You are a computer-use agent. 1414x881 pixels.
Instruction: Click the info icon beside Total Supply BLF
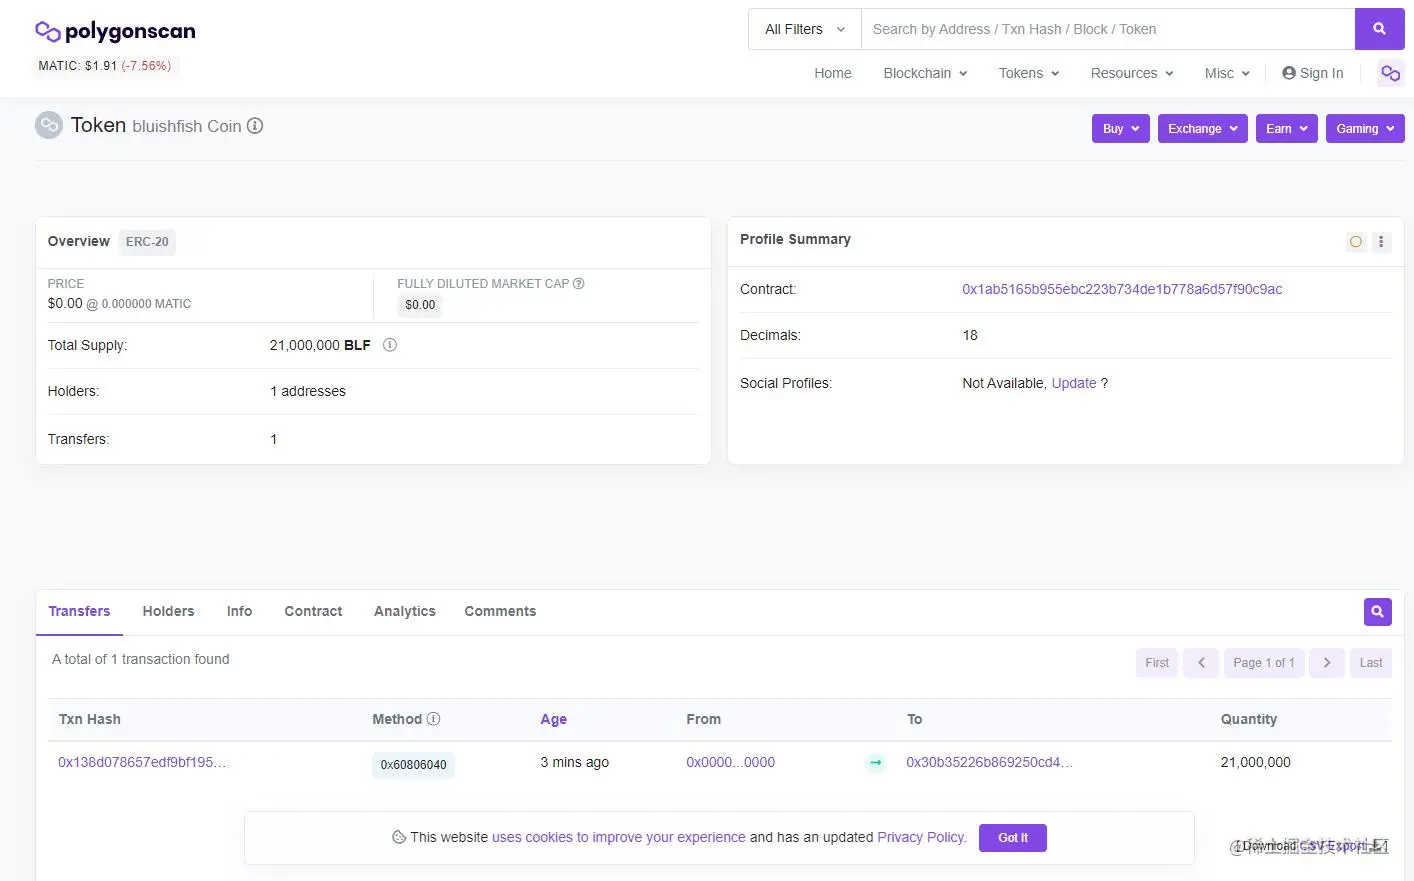click(390, 345)
